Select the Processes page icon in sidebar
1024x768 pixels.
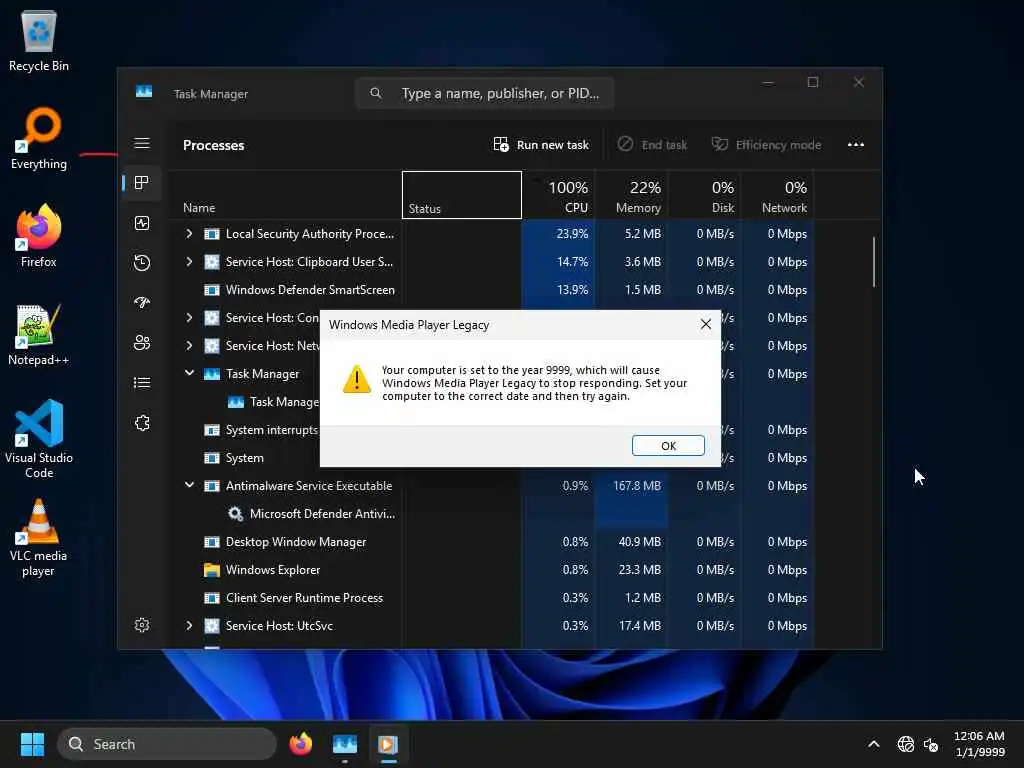[142, 182]
